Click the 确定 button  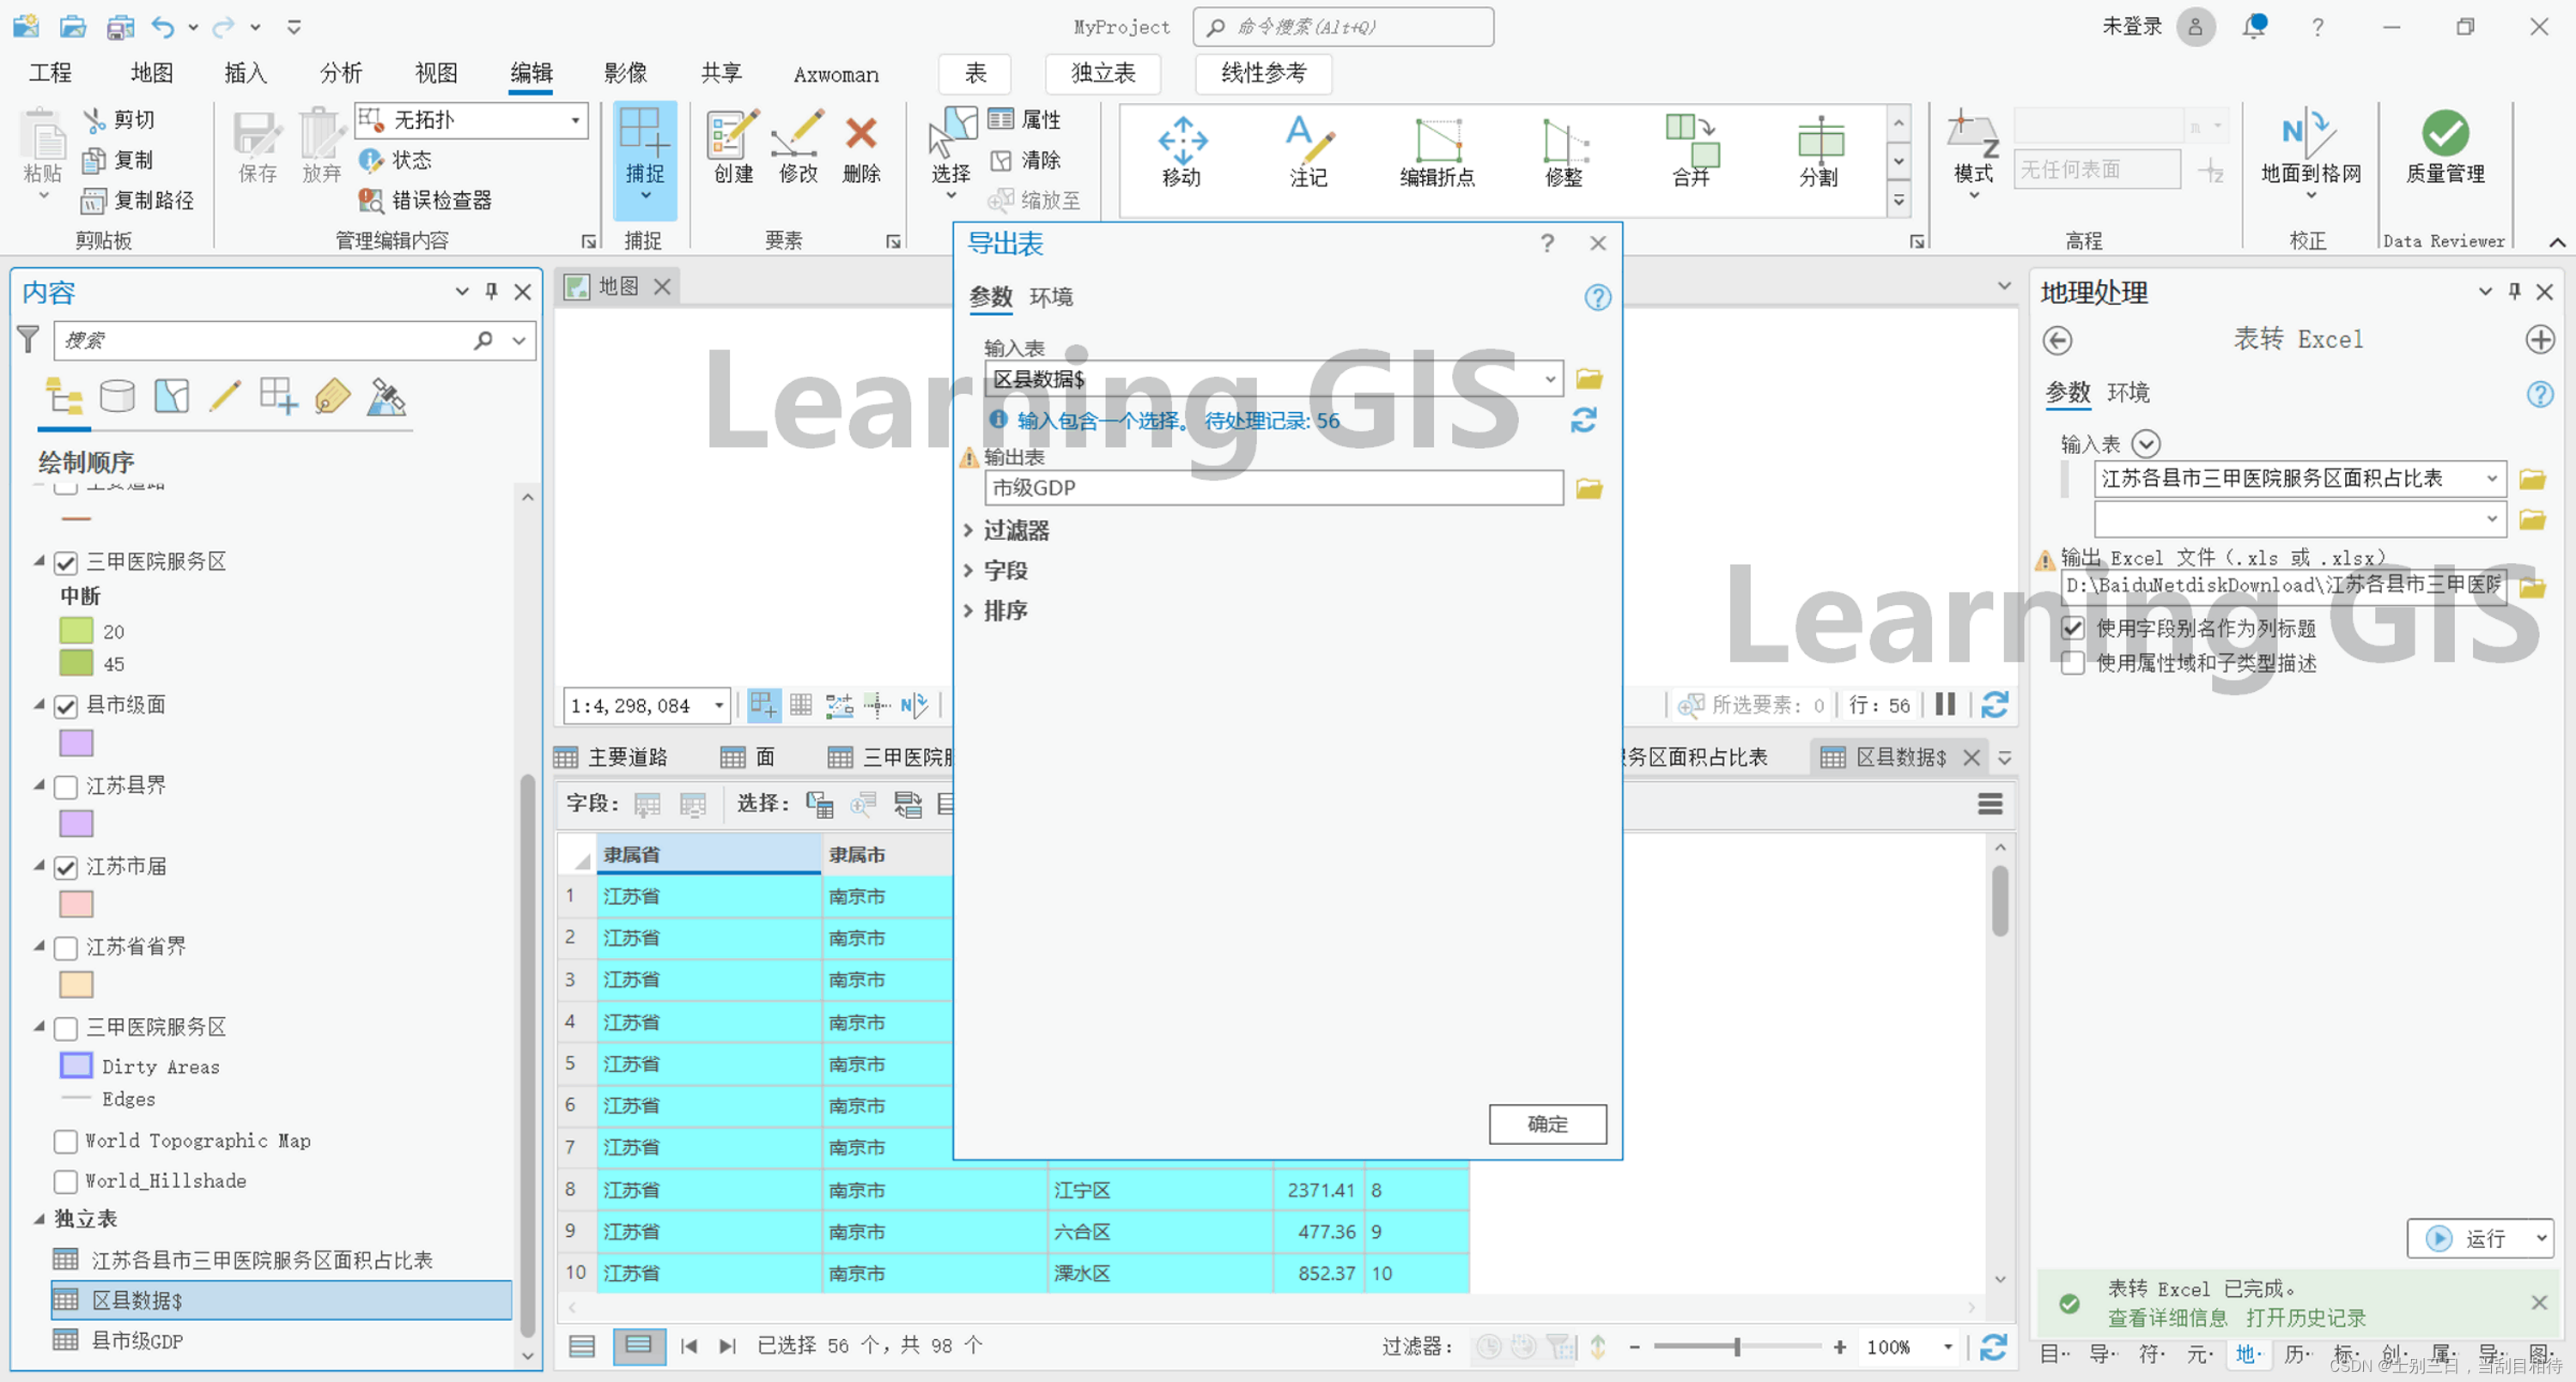coord(1547,1124)
